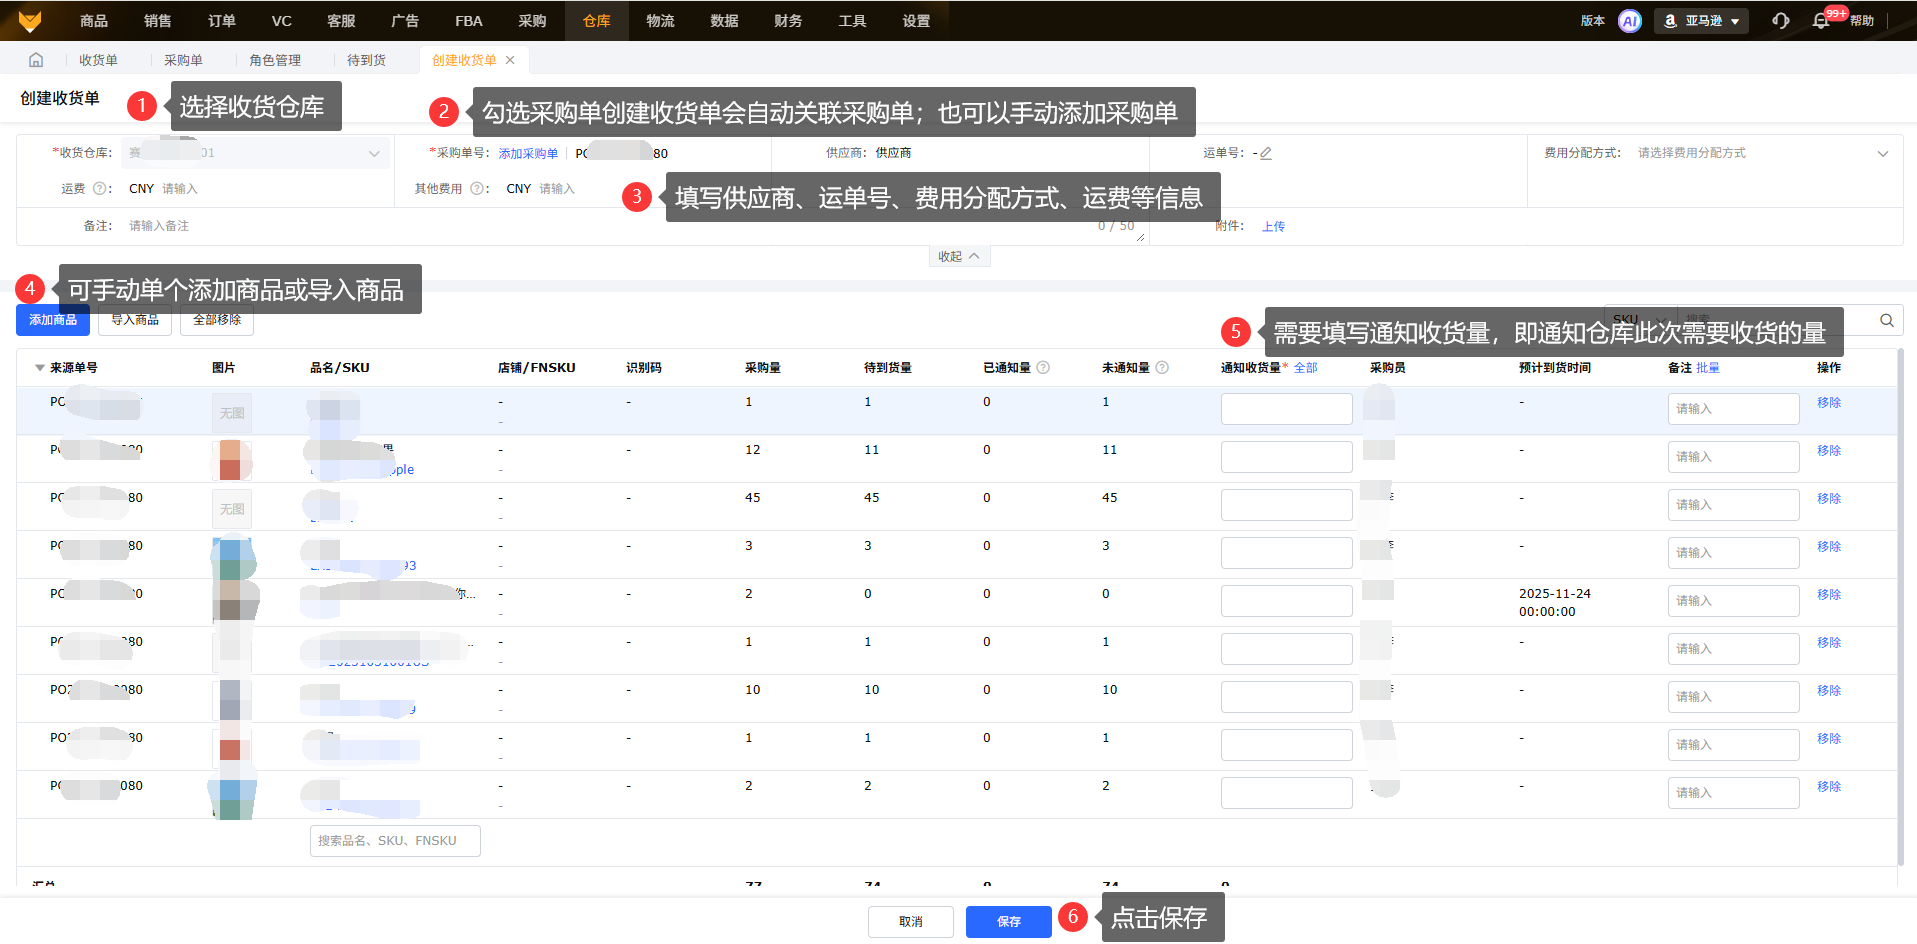Click the help icon next to 运费
1917x944 pixels.
pyautogui.click(x=99, y=189)
